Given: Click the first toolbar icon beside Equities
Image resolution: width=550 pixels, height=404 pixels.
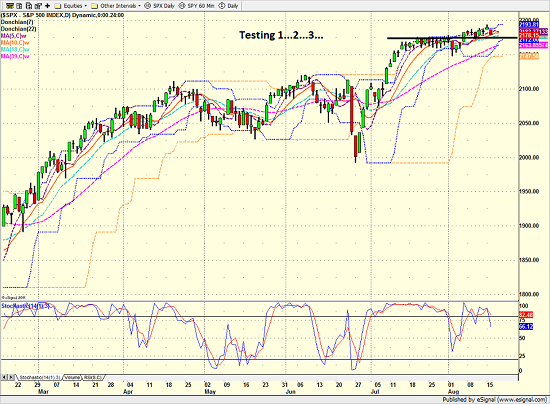Looking at the screenshot, I should pyautogui.click(x=10, y=6).
